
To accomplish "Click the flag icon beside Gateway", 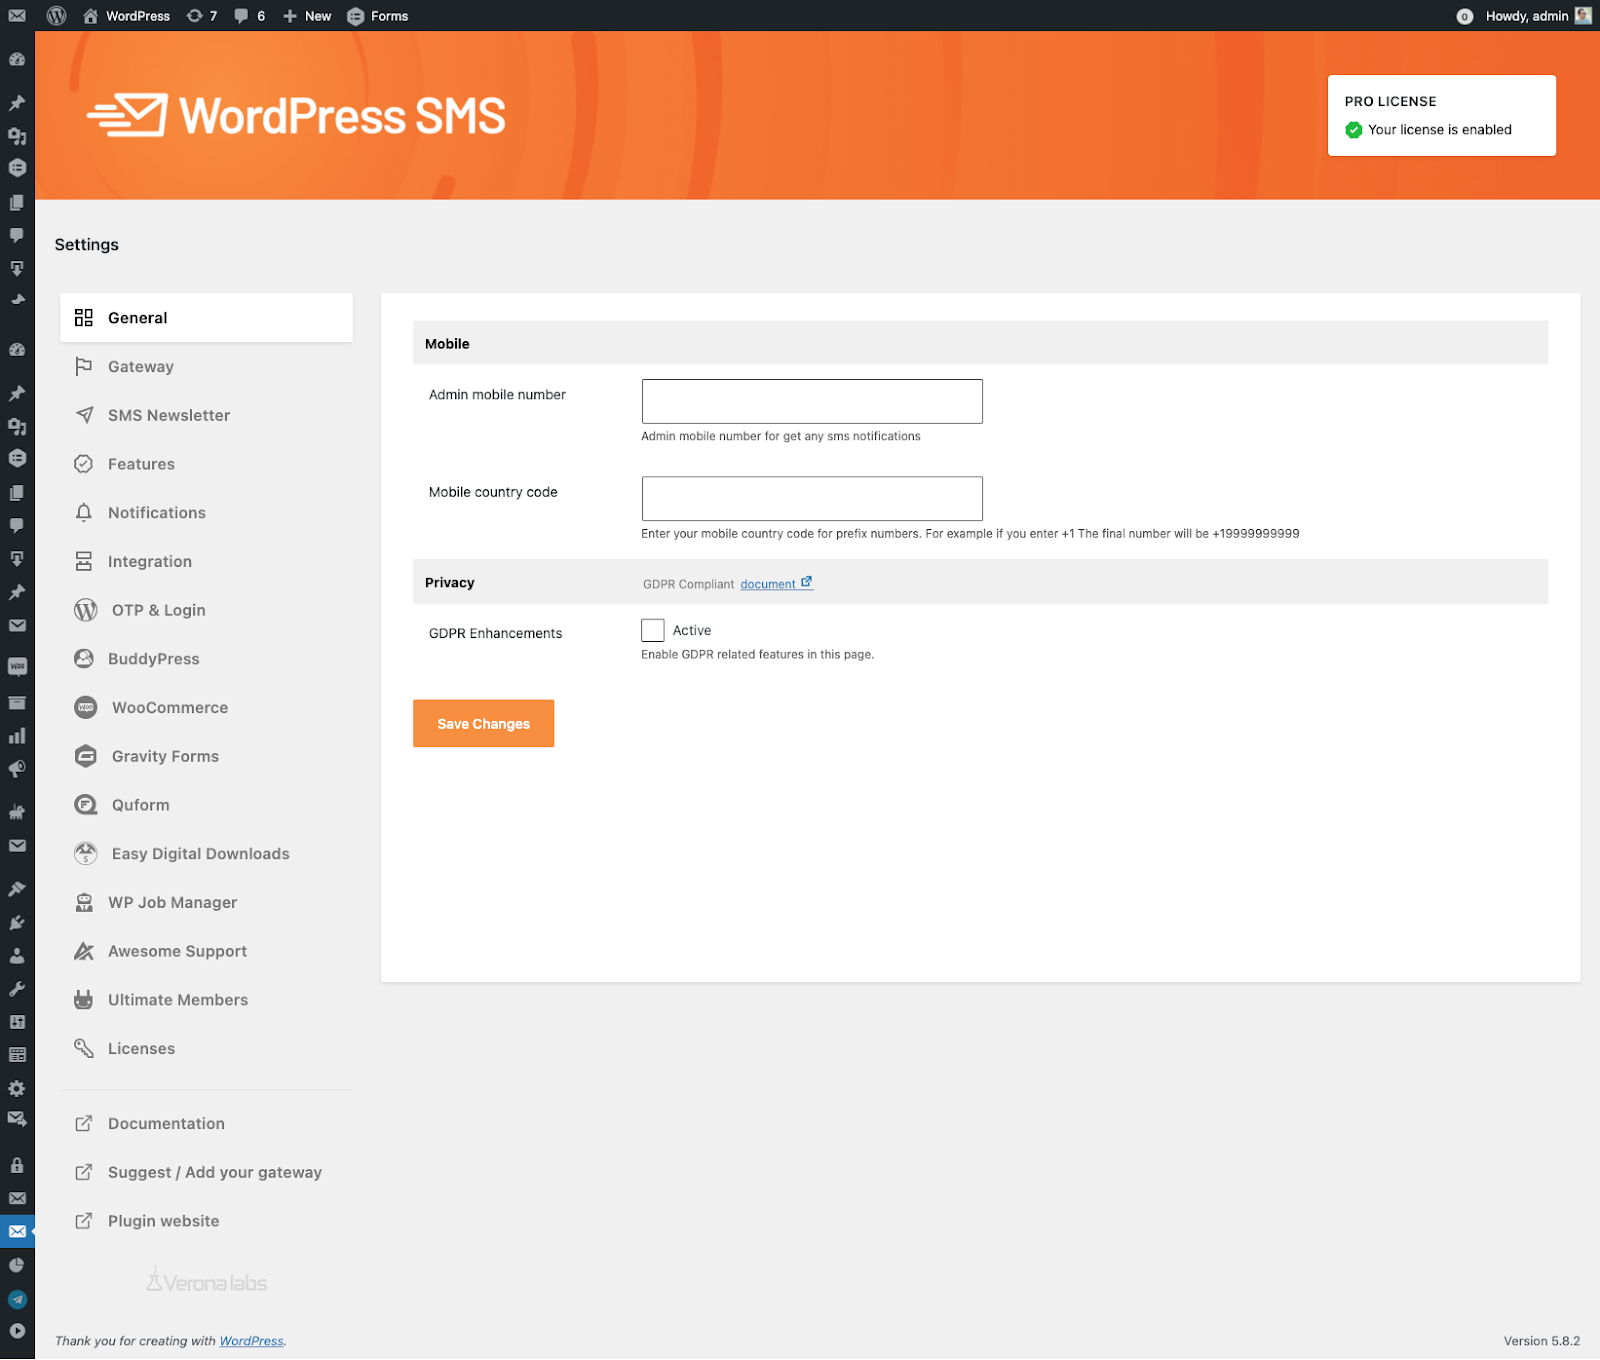I will 84,367.
